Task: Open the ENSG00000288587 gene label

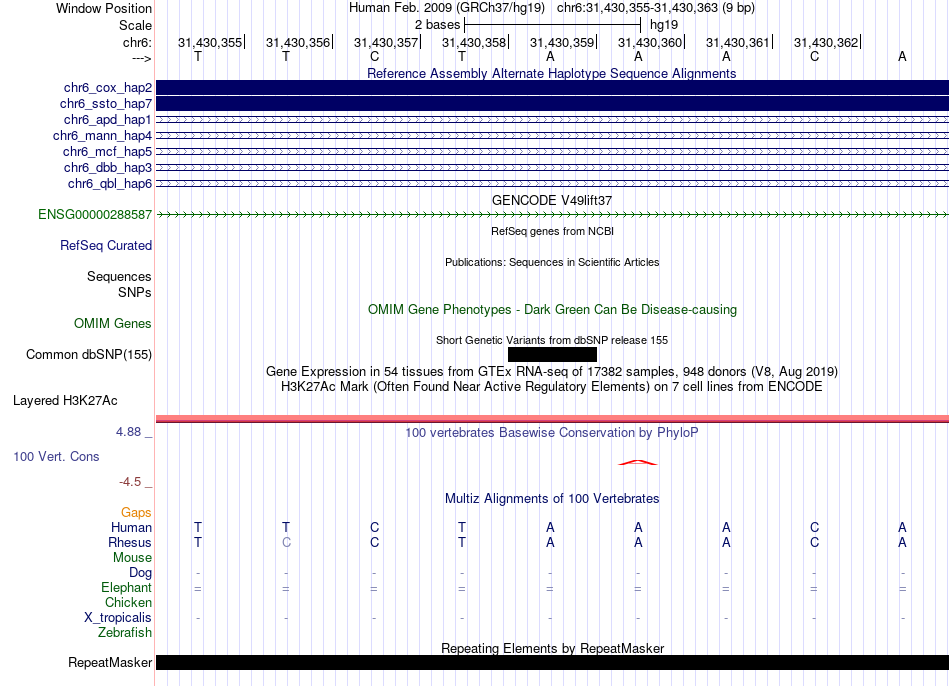Action: coord(95,215)
